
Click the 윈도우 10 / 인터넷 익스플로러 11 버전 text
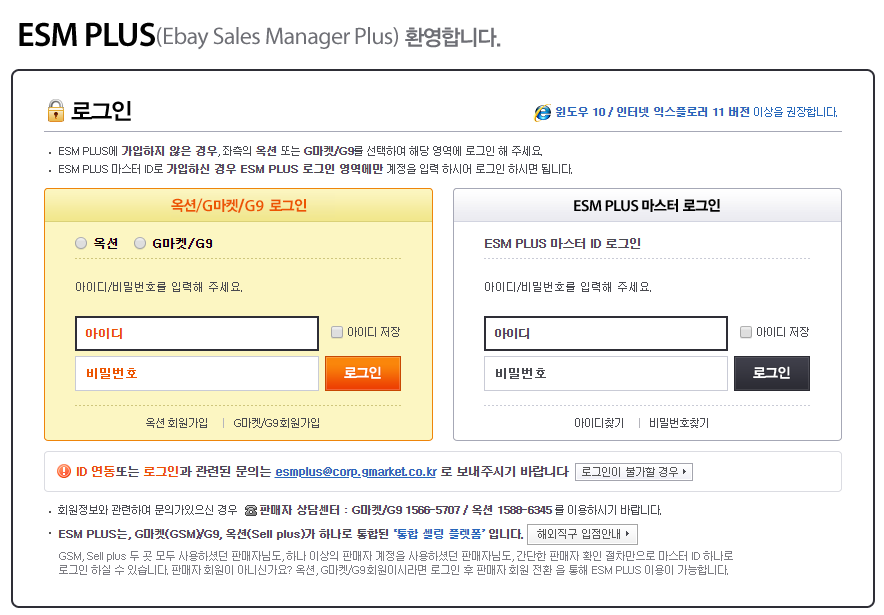coord(652,112)
